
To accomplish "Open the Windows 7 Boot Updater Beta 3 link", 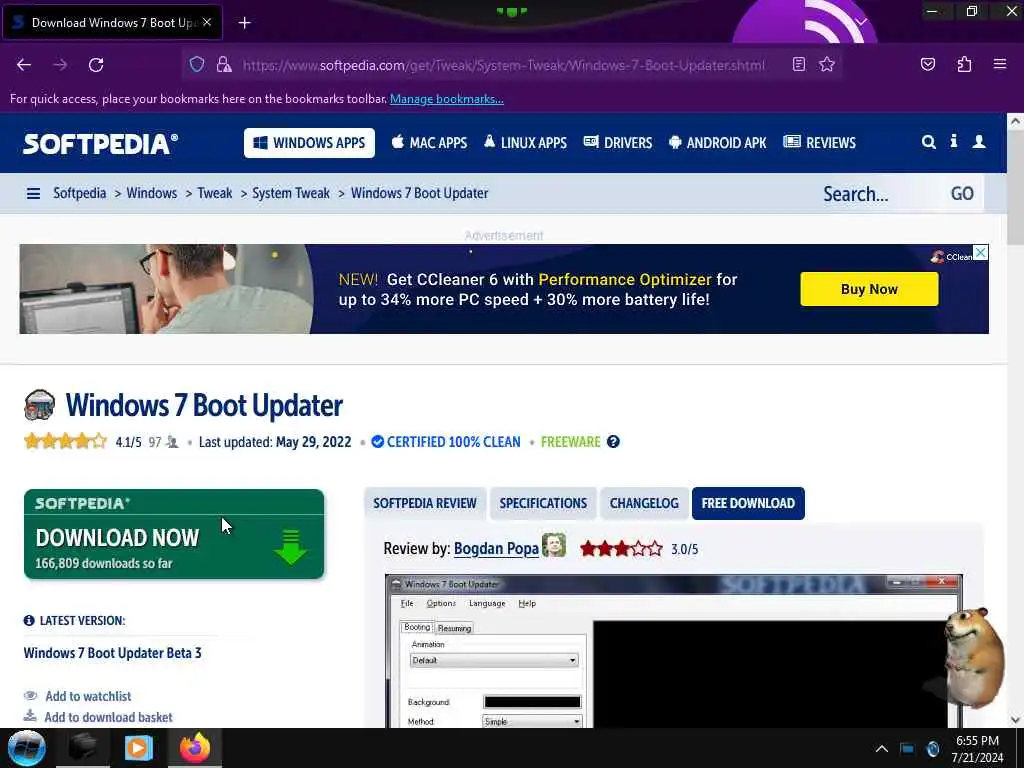I will [112, 653].
